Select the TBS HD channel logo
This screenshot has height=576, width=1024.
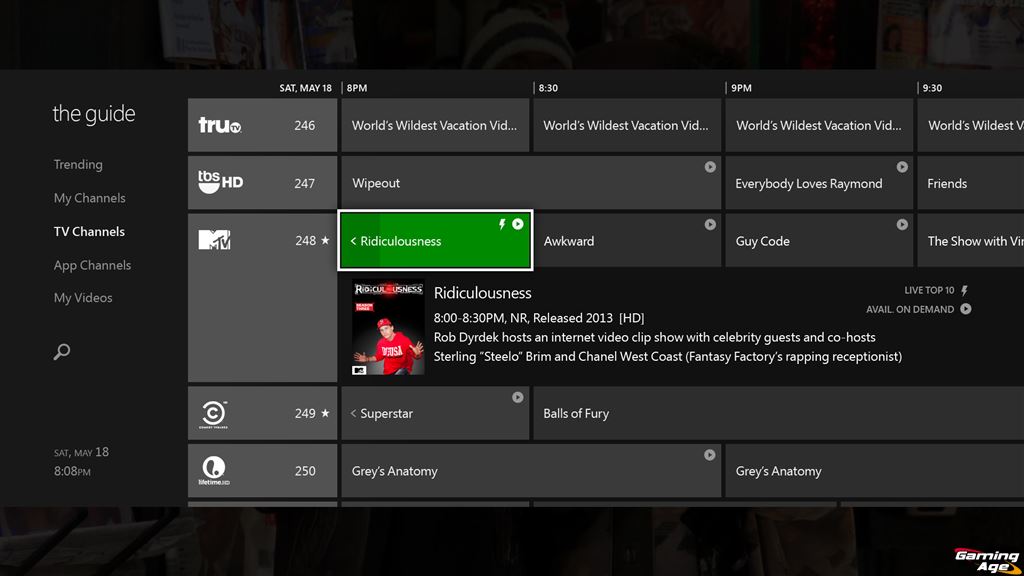coord(221,182)
